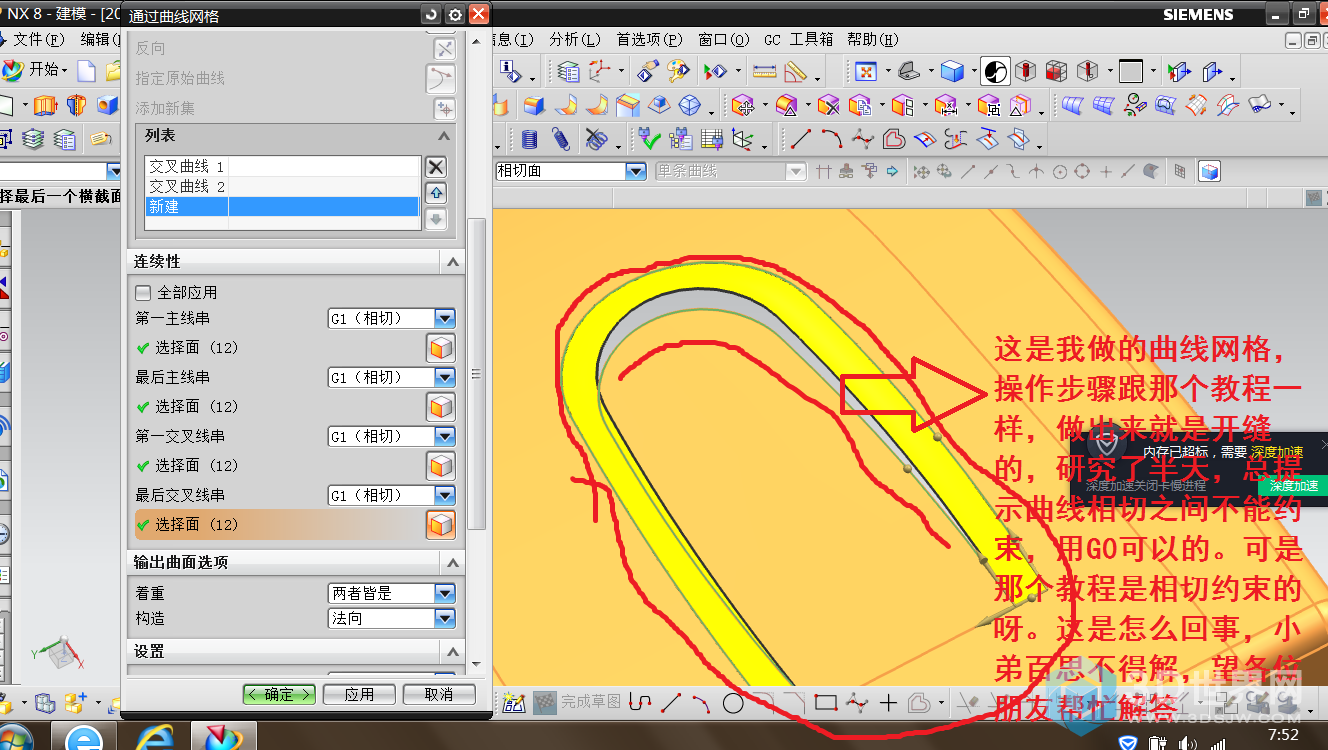This screenshot has width=1328, height=750.
Task: Expand the 设置 section
Action: pos(453,651)
